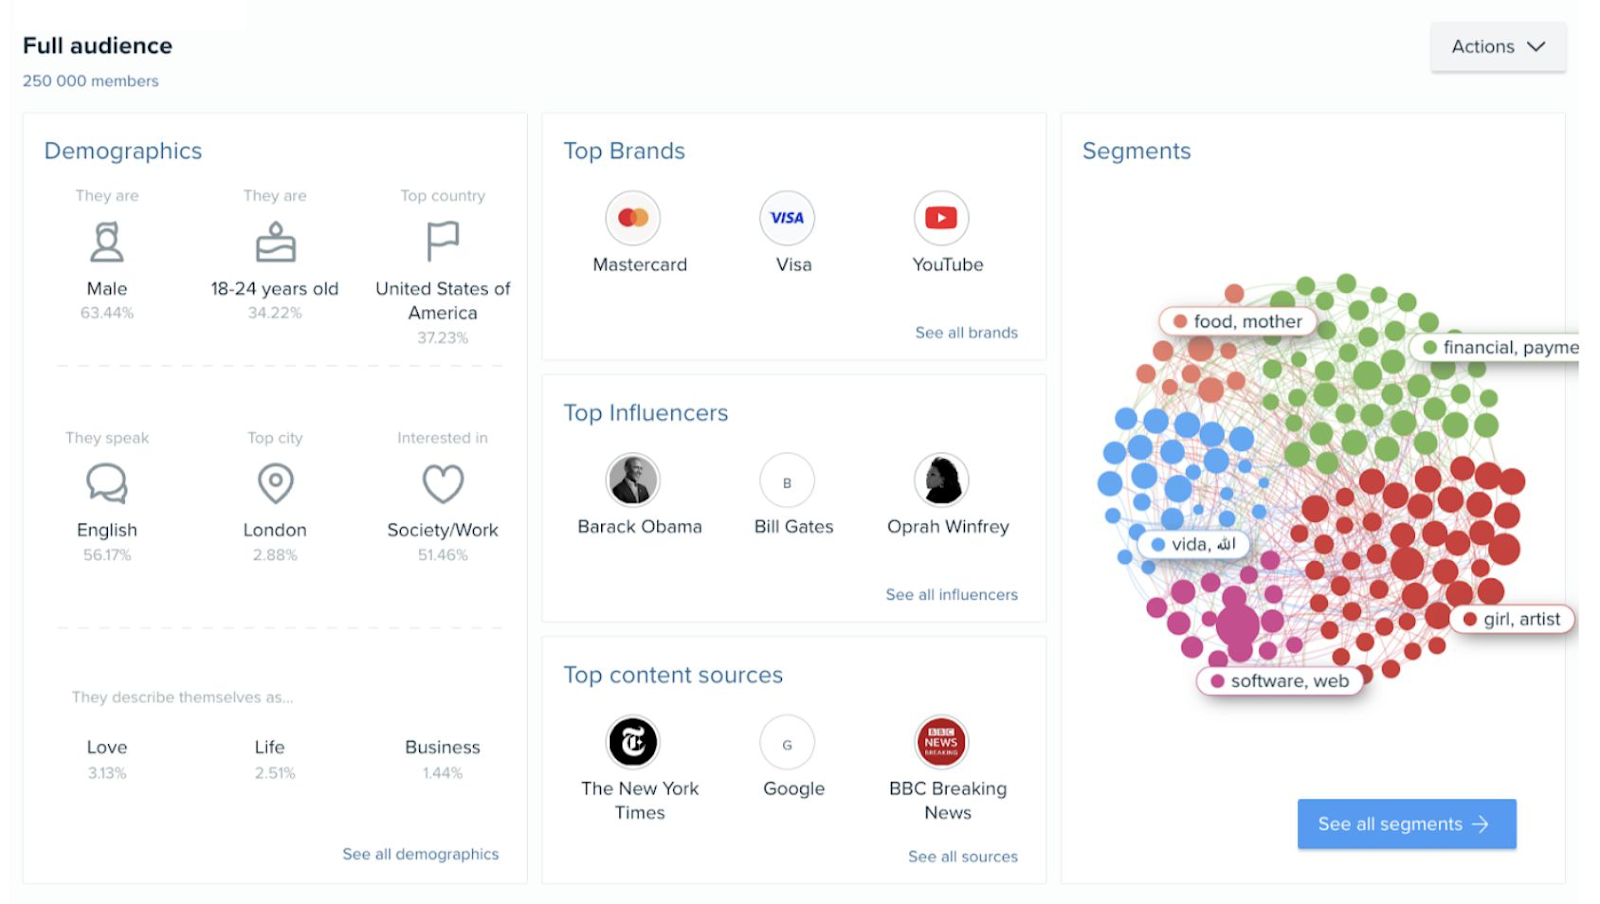Select the Visa brand icon
Image resolution: width=1600 pixels, height=904 pixels.
click(x=787, y=217)
